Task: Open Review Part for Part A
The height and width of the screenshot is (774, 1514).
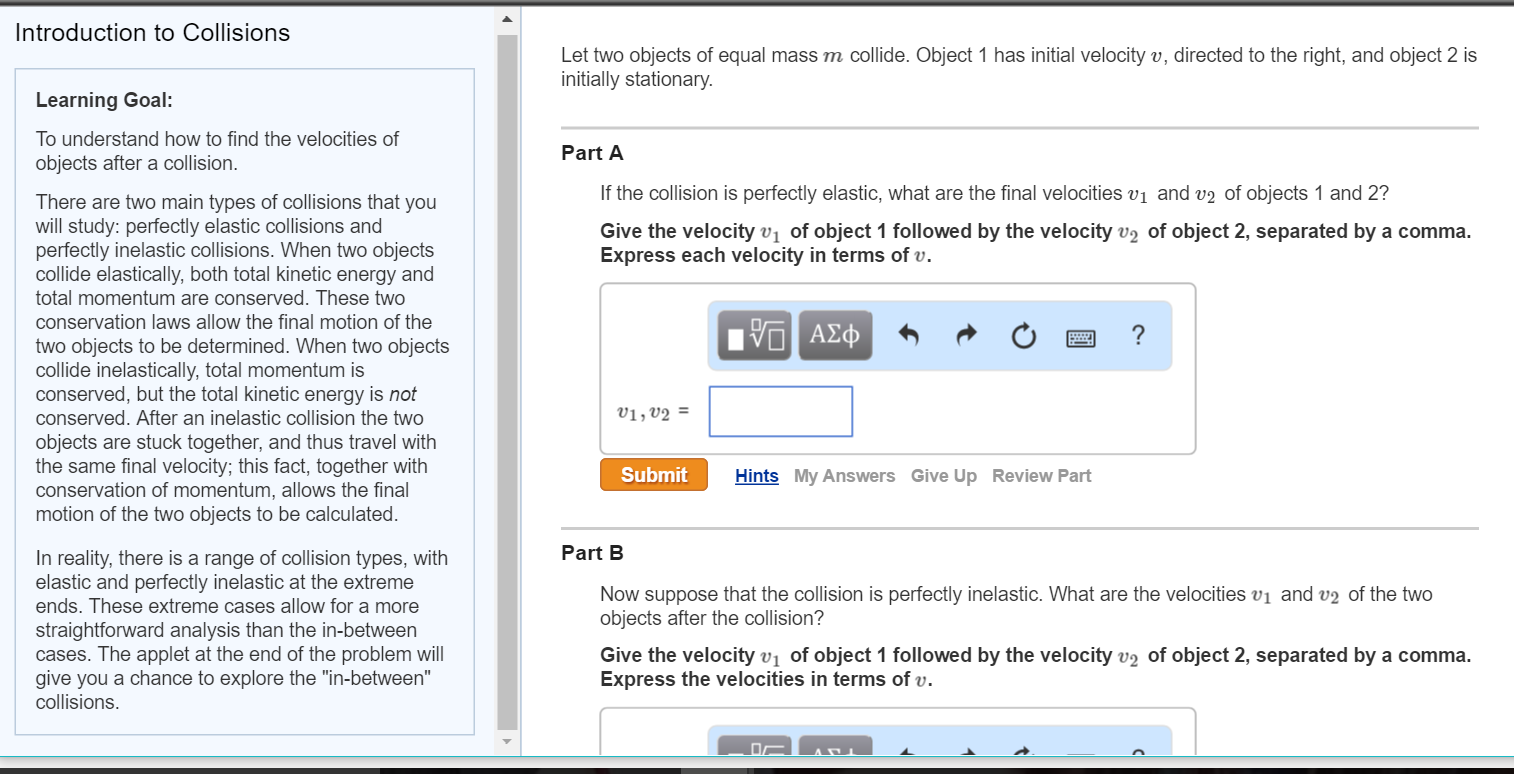Action: click(x=1041, y=475)
